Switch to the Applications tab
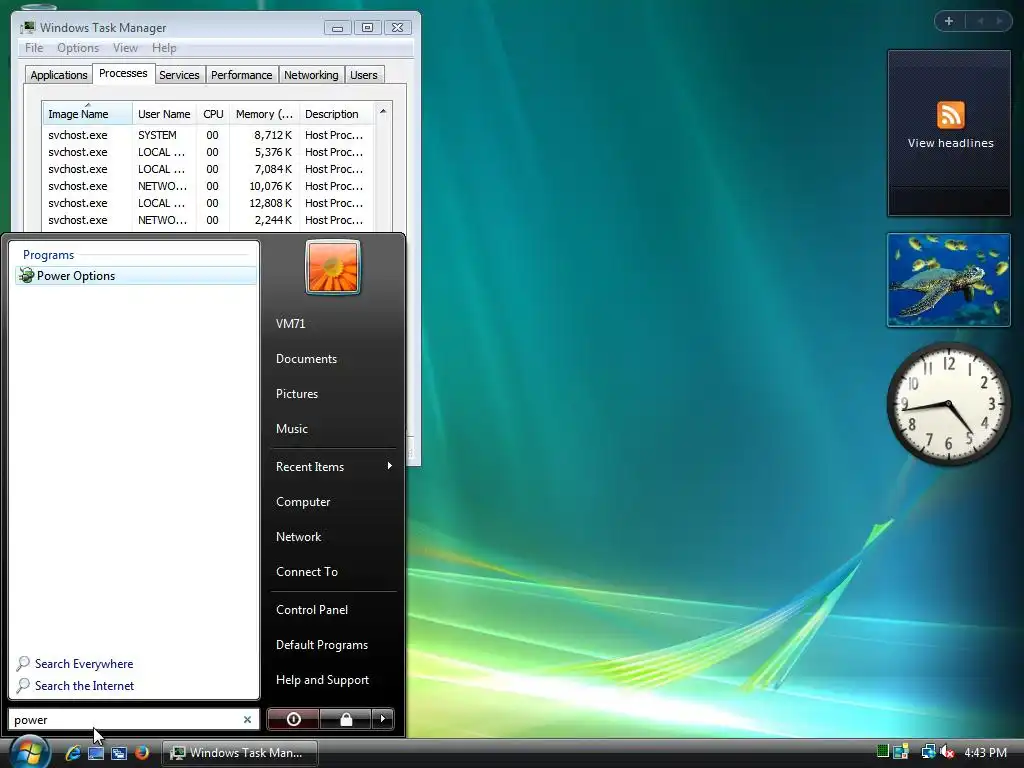Image resolution: width=1024 pixels, height=768 pixels. (x=59, y=74)
